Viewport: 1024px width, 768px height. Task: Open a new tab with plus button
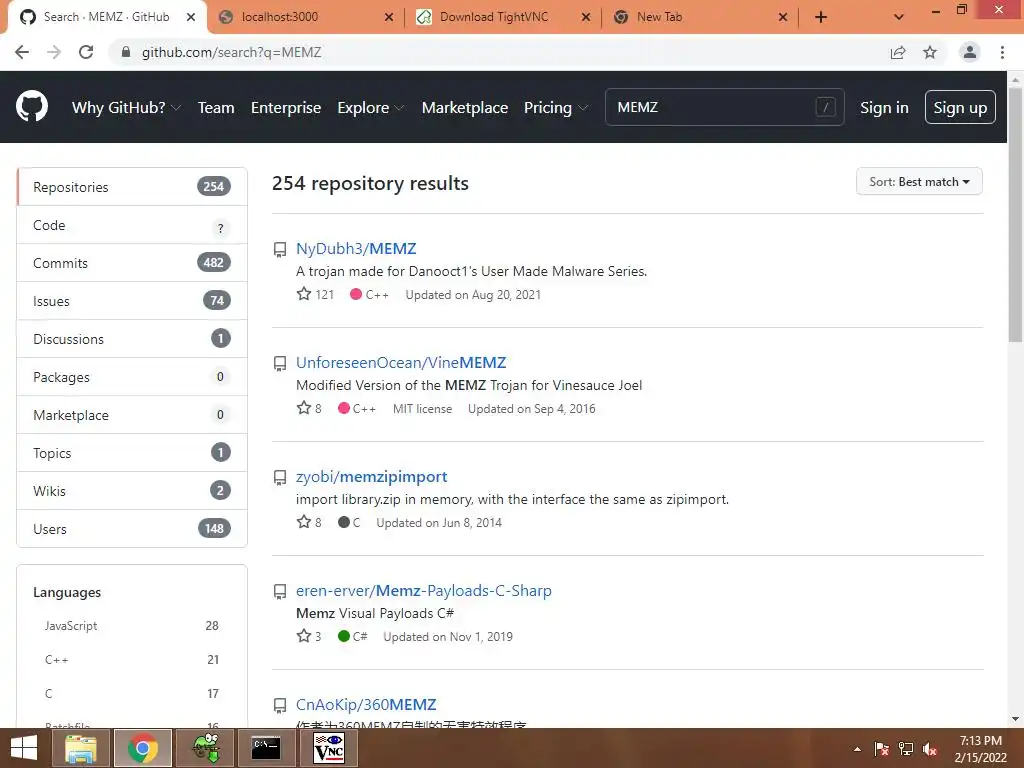click(x=821, y=17)
